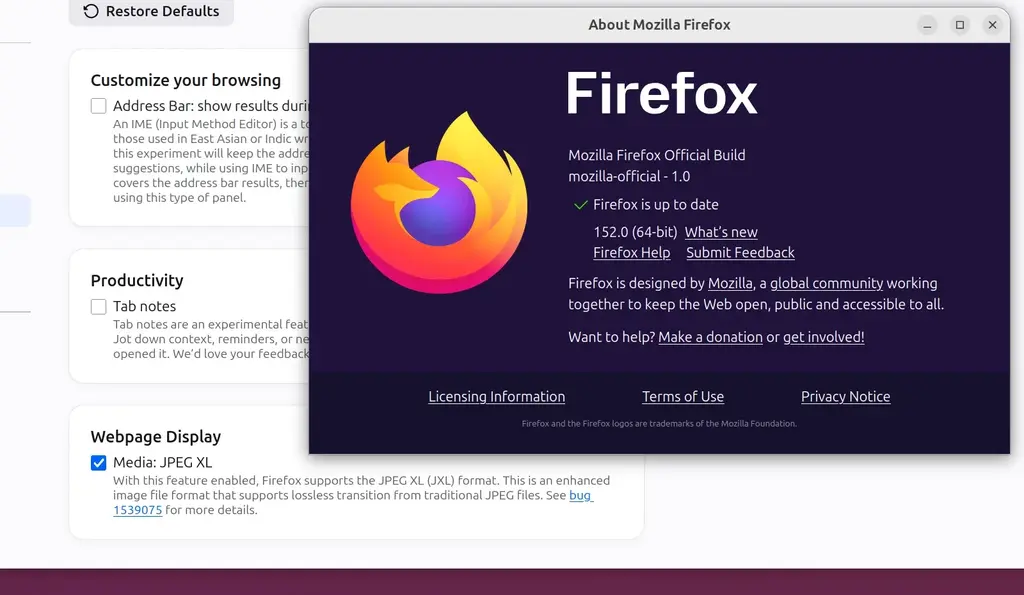Enable Address Bar show results checkbox
Viewport: 1024px width, 595px height.
coord(99,106)
